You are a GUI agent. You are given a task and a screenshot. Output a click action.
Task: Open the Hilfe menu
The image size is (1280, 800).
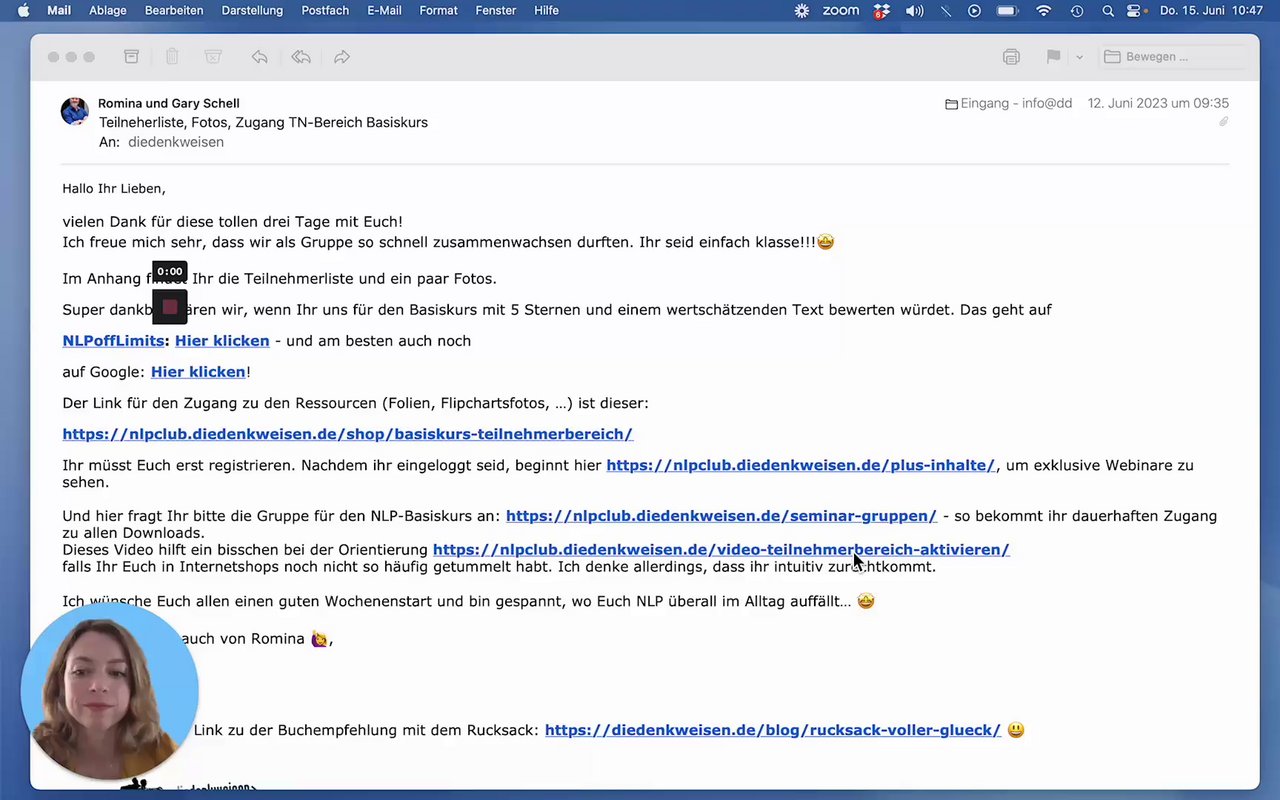546,11
